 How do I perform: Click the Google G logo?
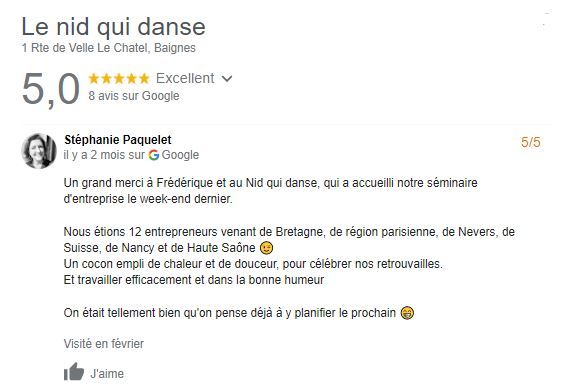(x=154, y=155)
